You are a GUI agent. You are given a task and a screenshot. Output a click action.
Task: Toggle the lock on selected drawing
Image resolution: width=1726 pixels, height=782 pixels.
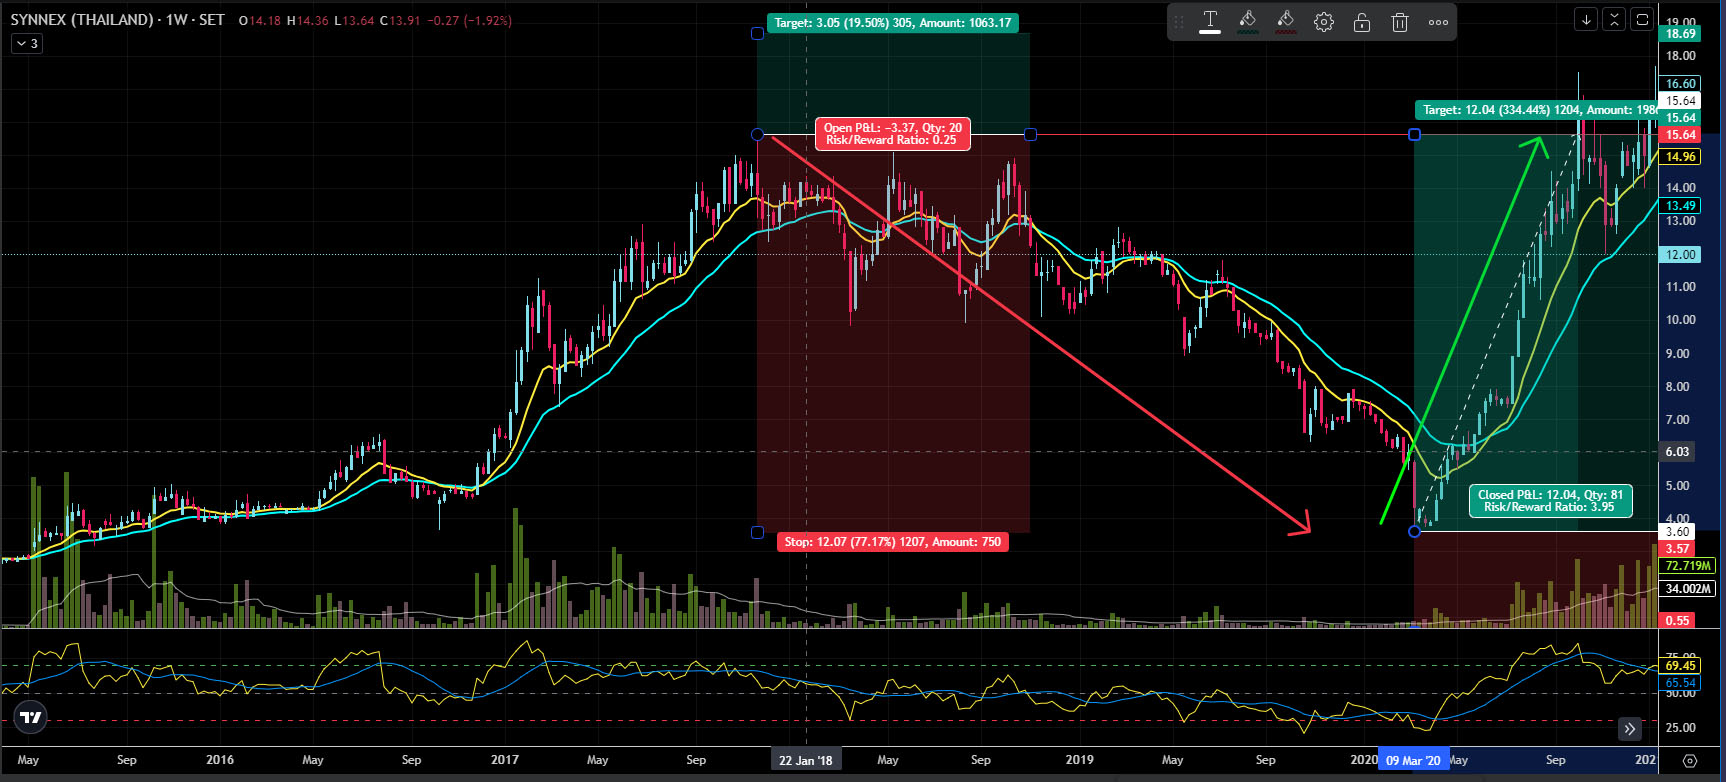tap(1362, 22)
